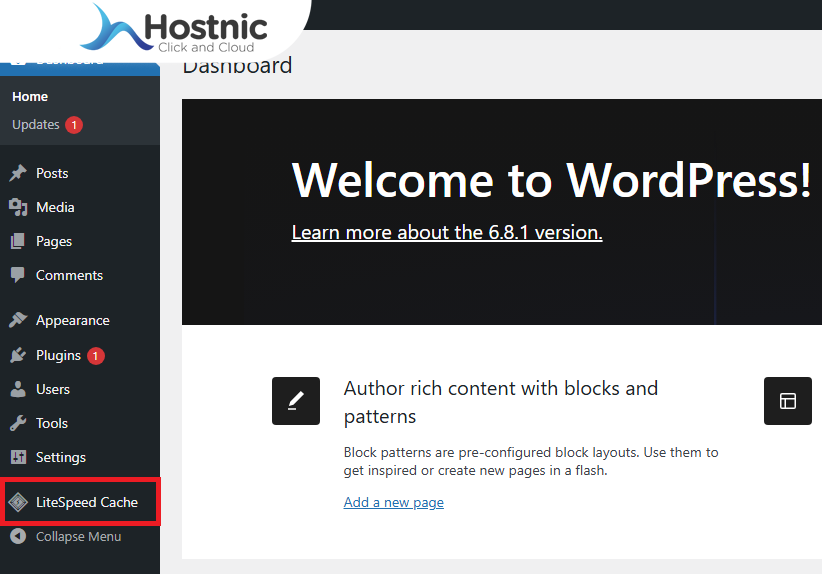Click the layout template icon tile
823x576 pixels.
(x=787, y=401)
